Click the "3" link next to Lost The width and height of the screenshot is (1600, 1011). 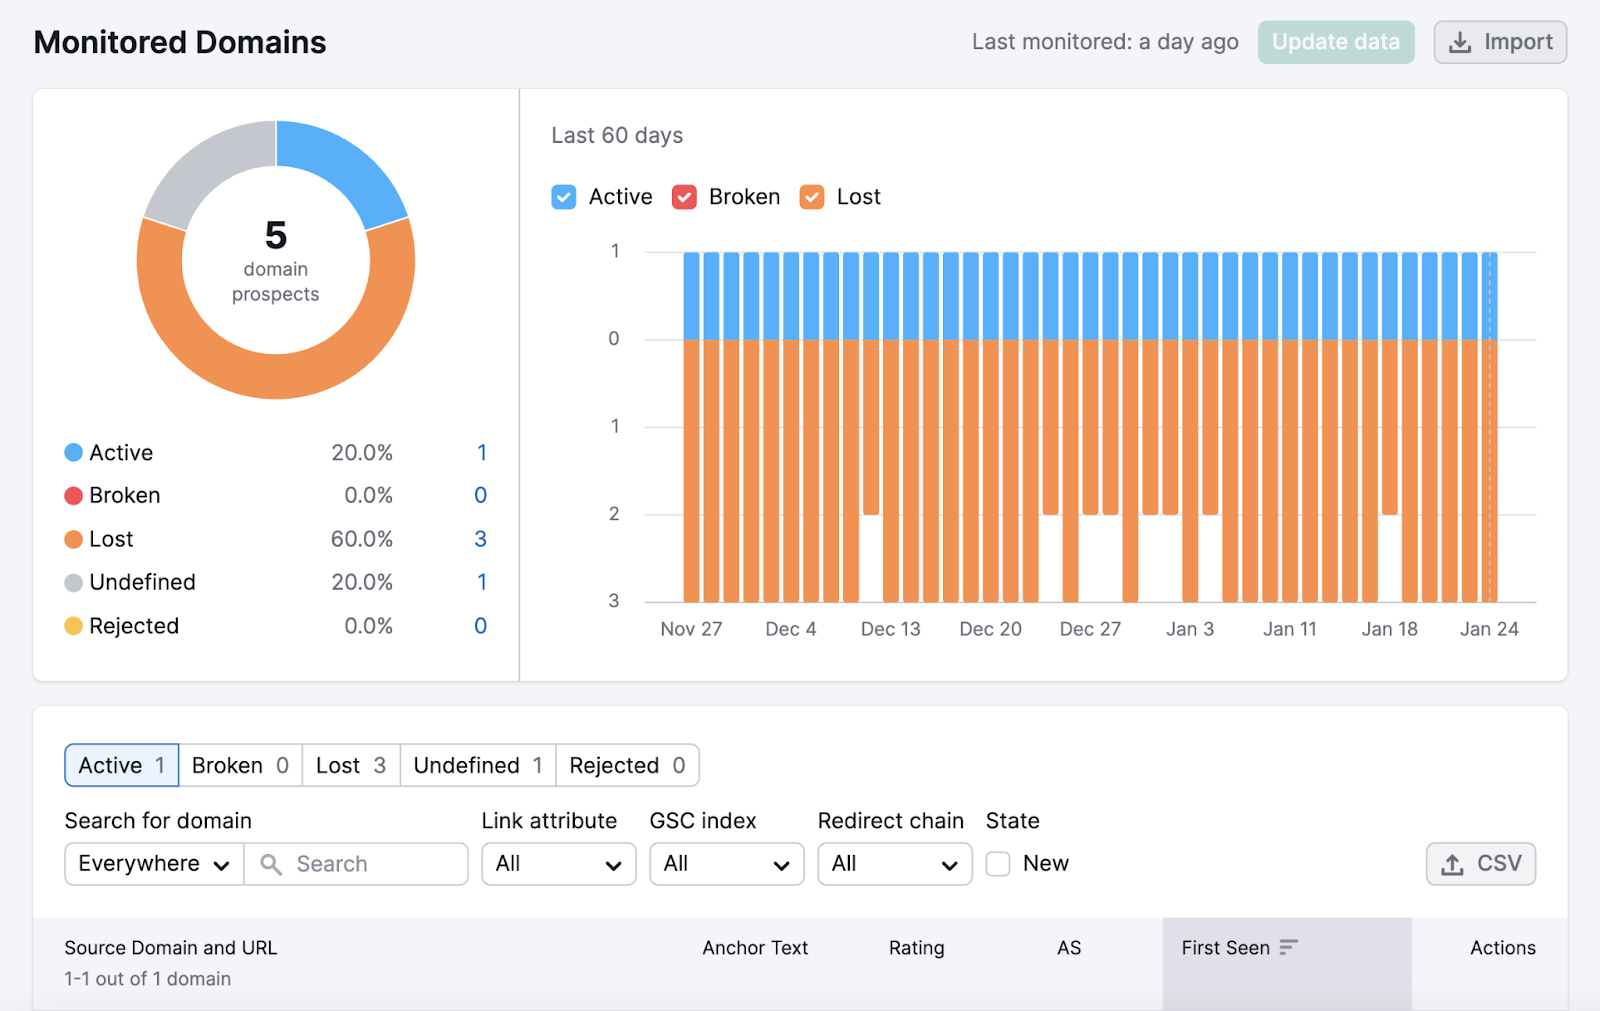pyautogui.click(x=481, y=538)
